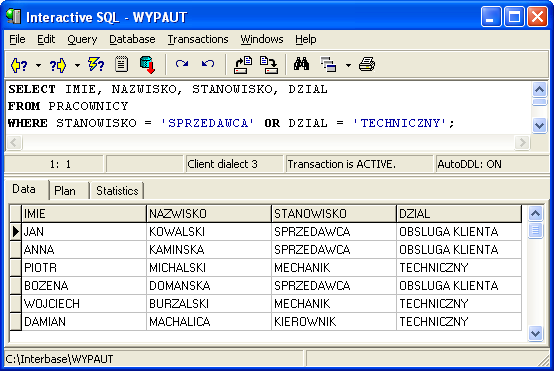Click the DZIAL column header
Screen dimensions: 554x371
tap(459, 214)
